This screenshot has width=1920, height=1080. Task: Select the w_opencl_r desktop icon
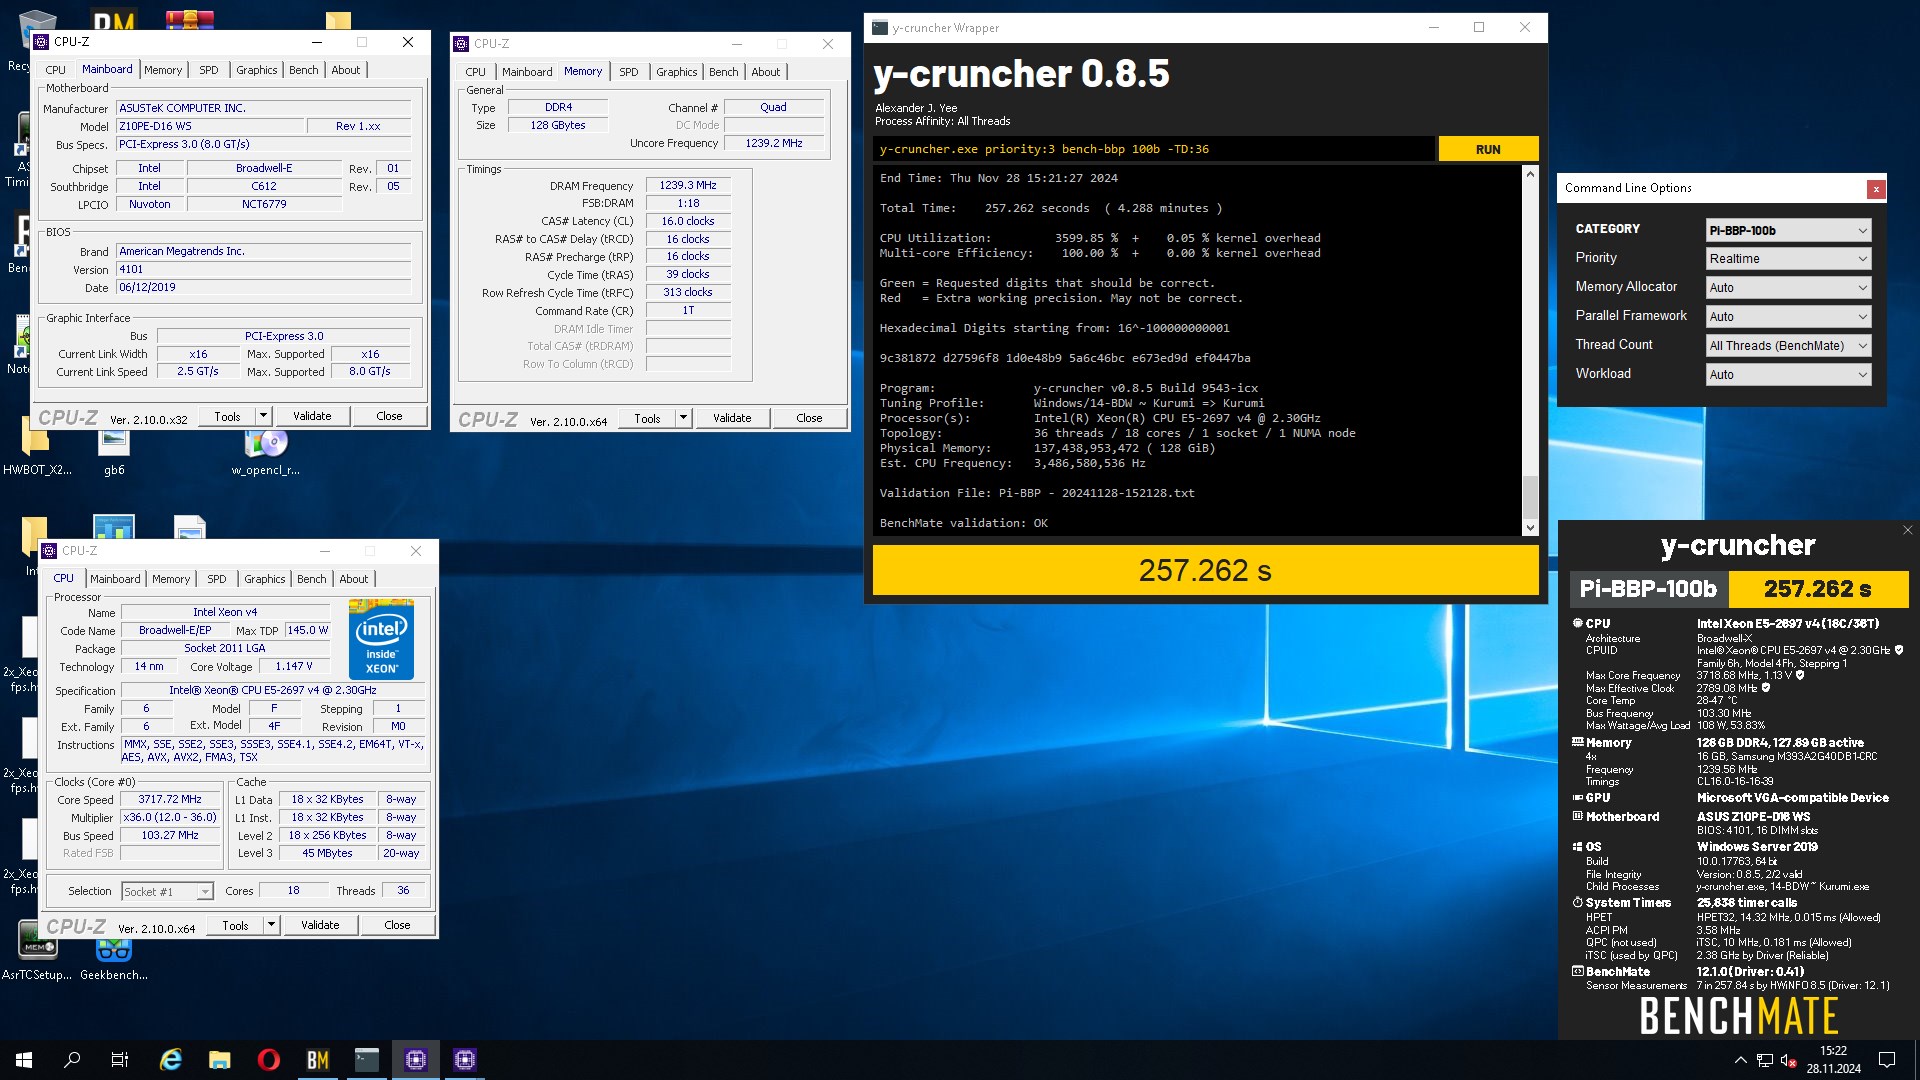coord(266,450)
